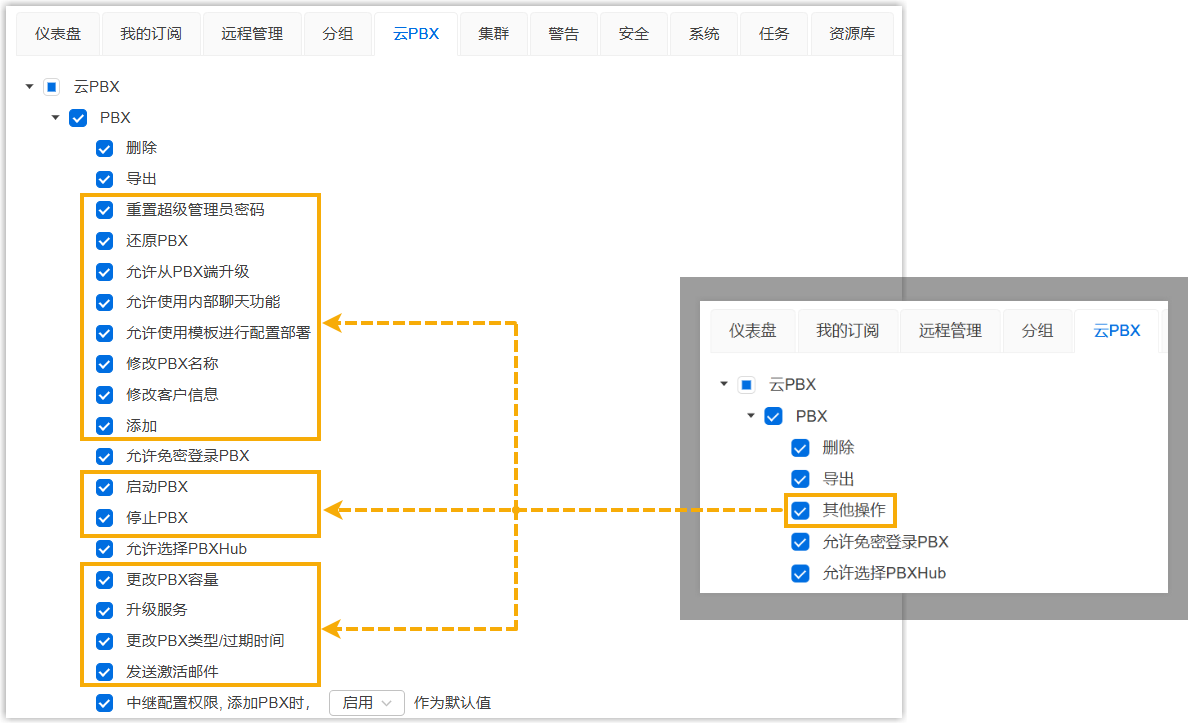Toggle 允许使用内部聊天功能 checkbox
The image size is (1188, 724).
point(104,302)
